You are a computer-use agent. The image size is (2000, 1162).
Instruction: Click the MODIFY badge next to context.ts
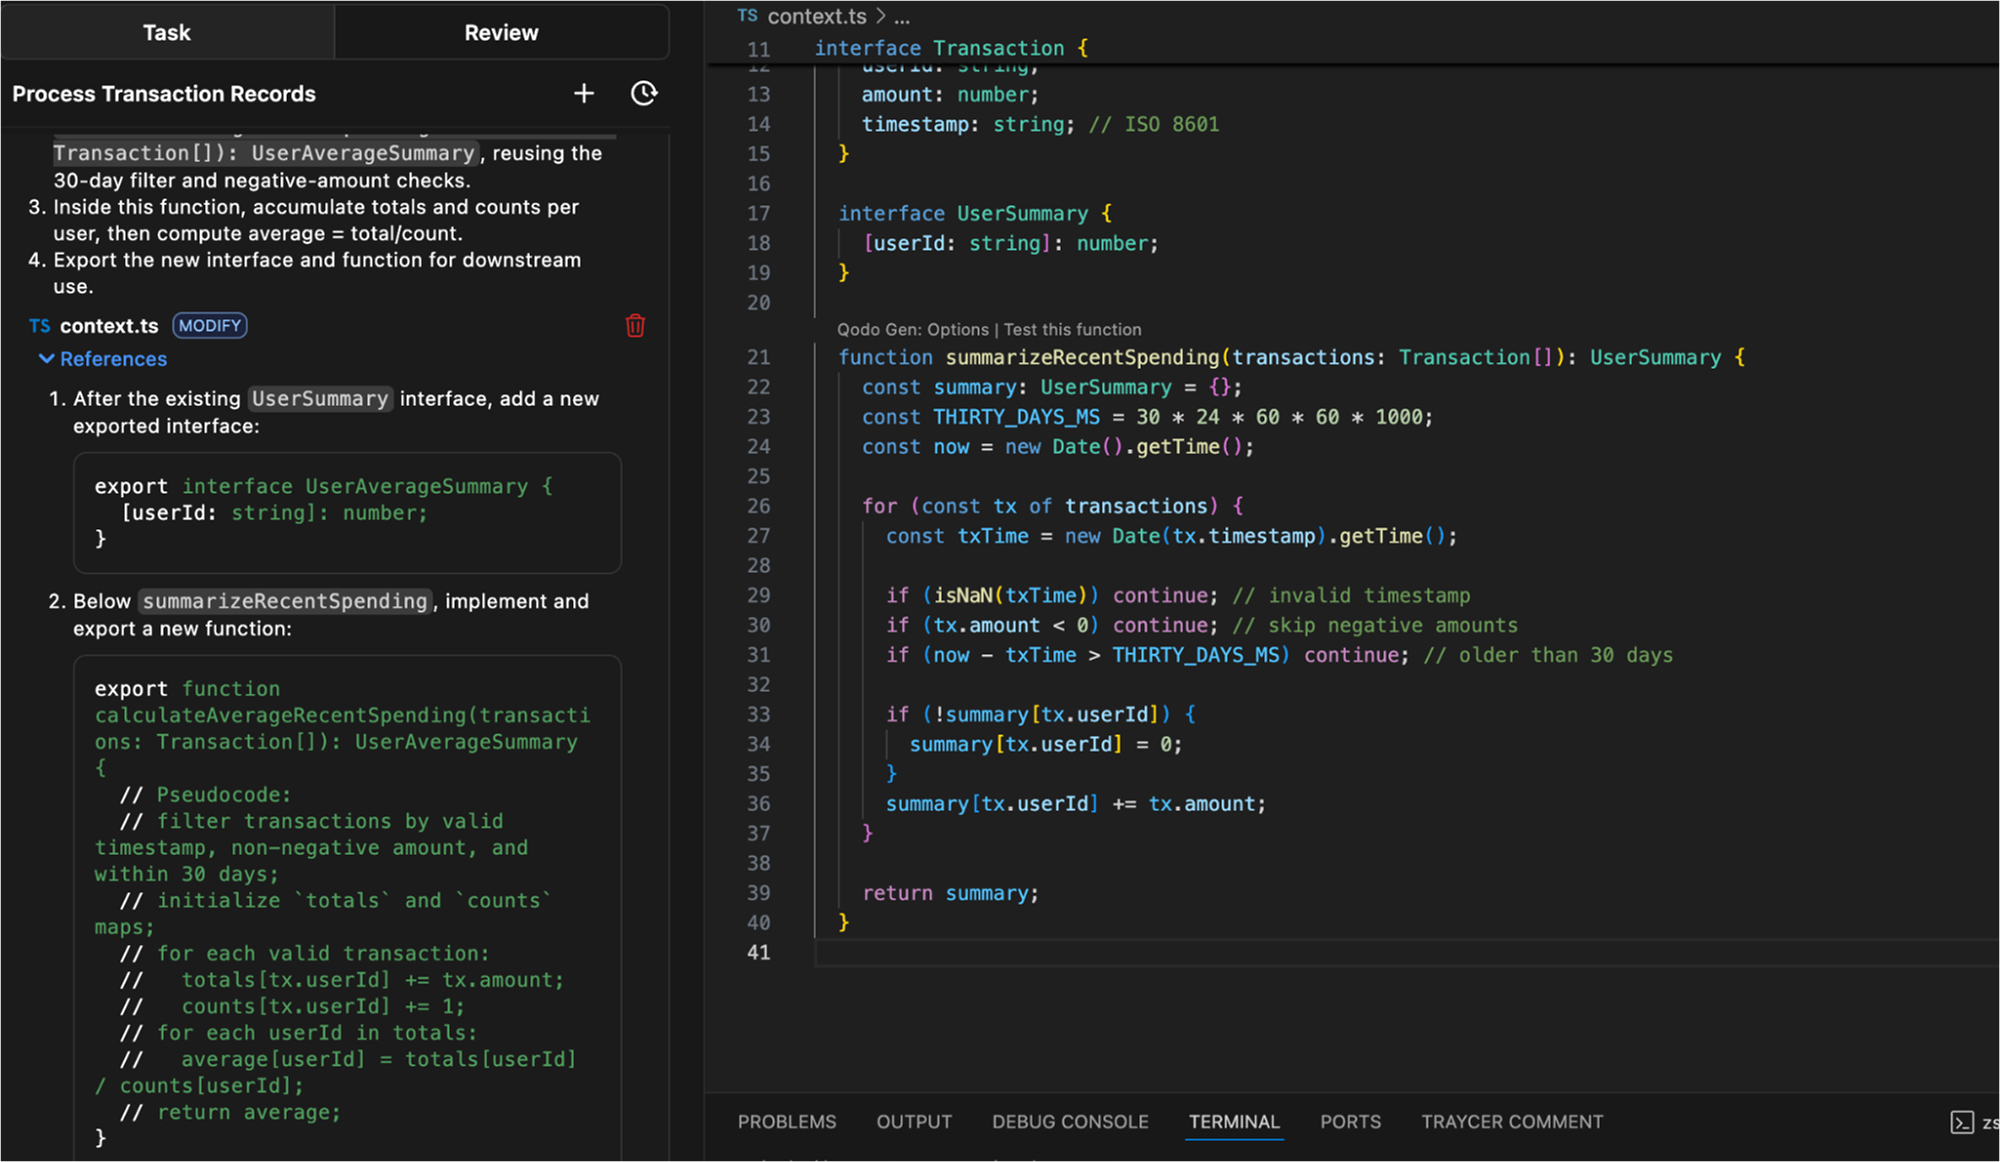[210, 326]
